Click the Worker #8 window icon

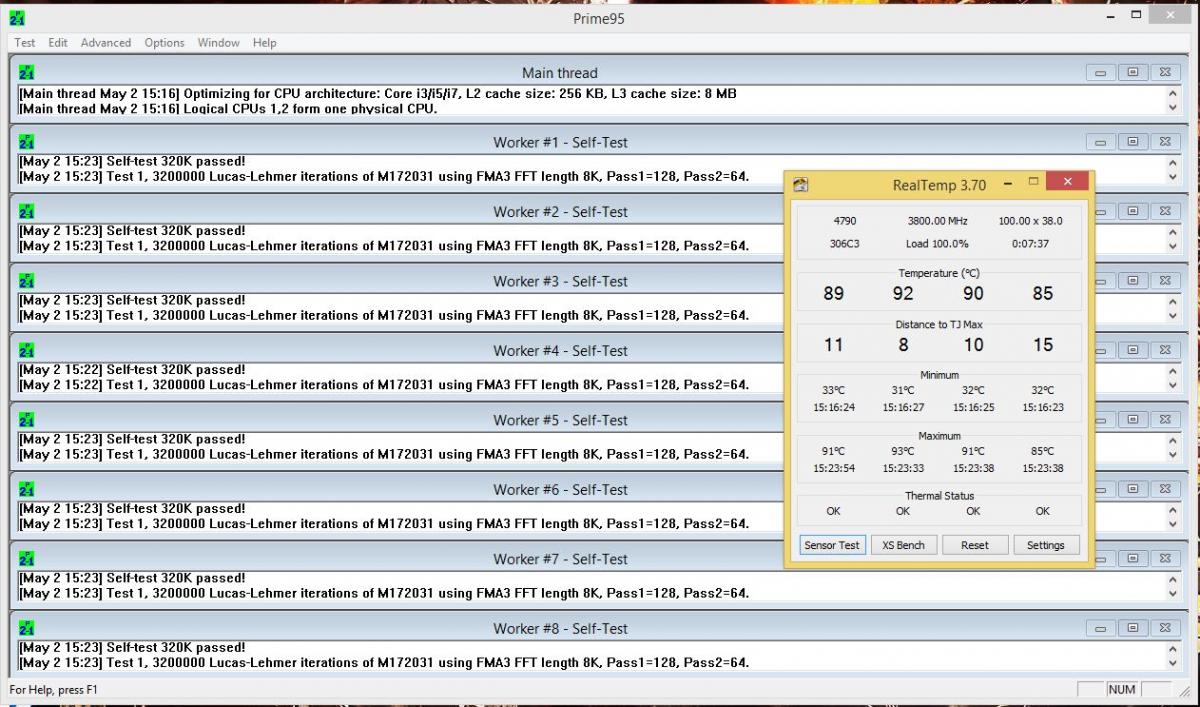27,629
